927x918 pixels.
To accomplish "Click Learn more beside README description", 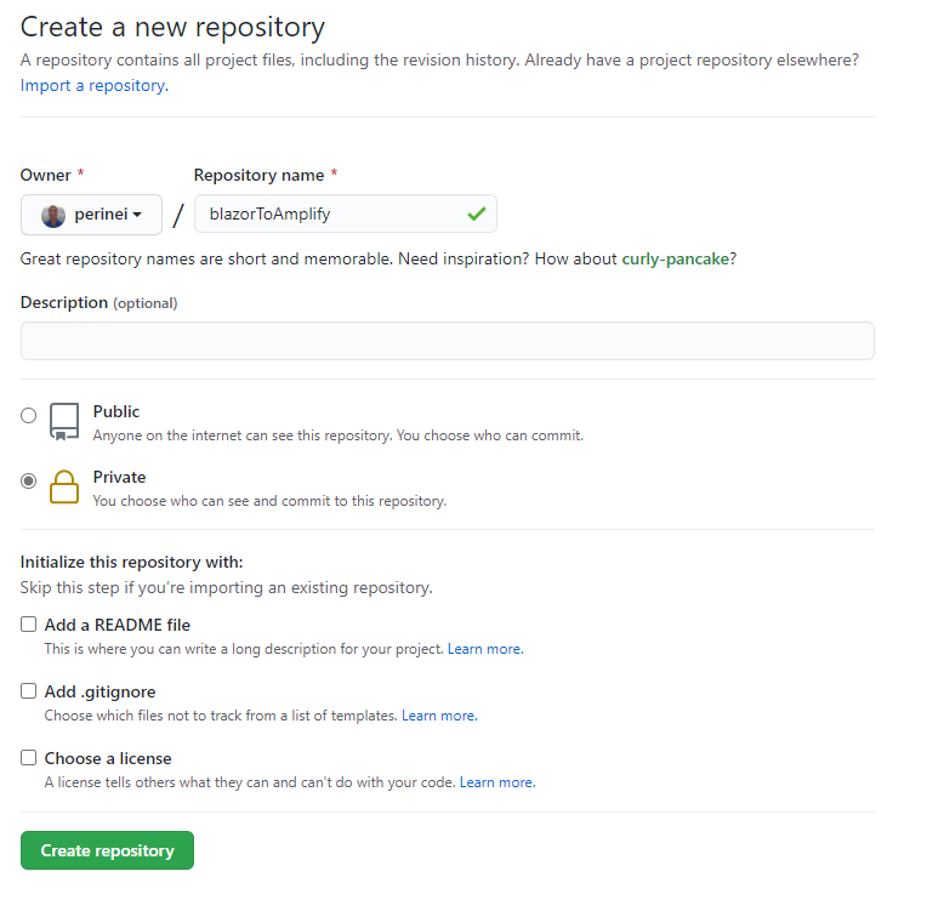I will (x=485, y=648).
